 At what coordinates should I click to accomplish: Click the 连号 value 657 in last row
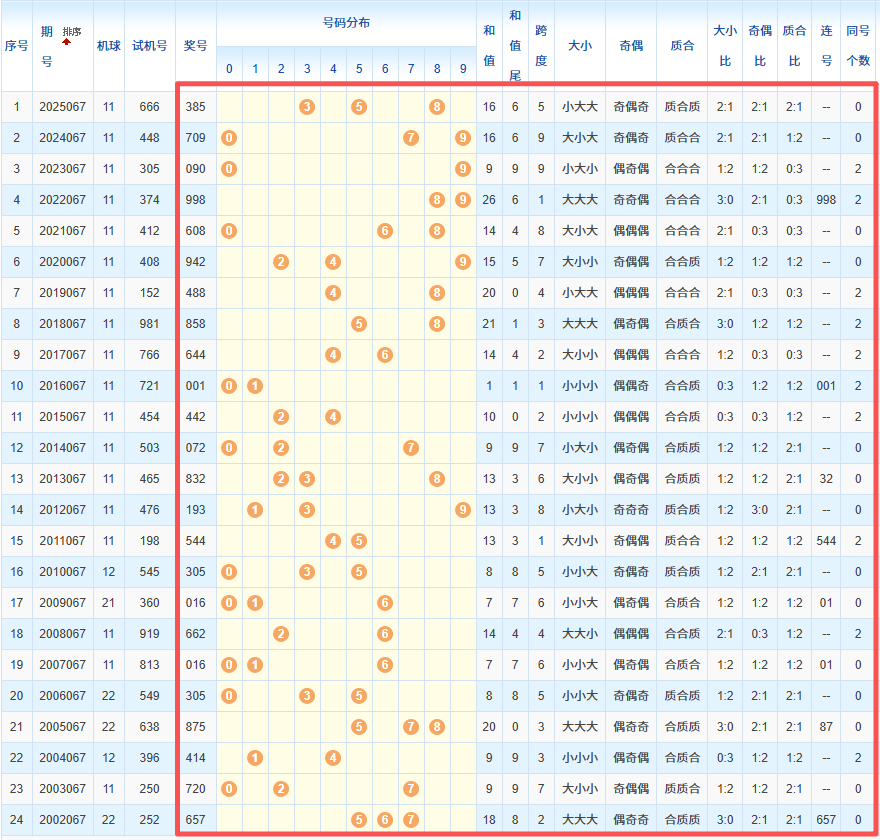(x=826, y=820)
